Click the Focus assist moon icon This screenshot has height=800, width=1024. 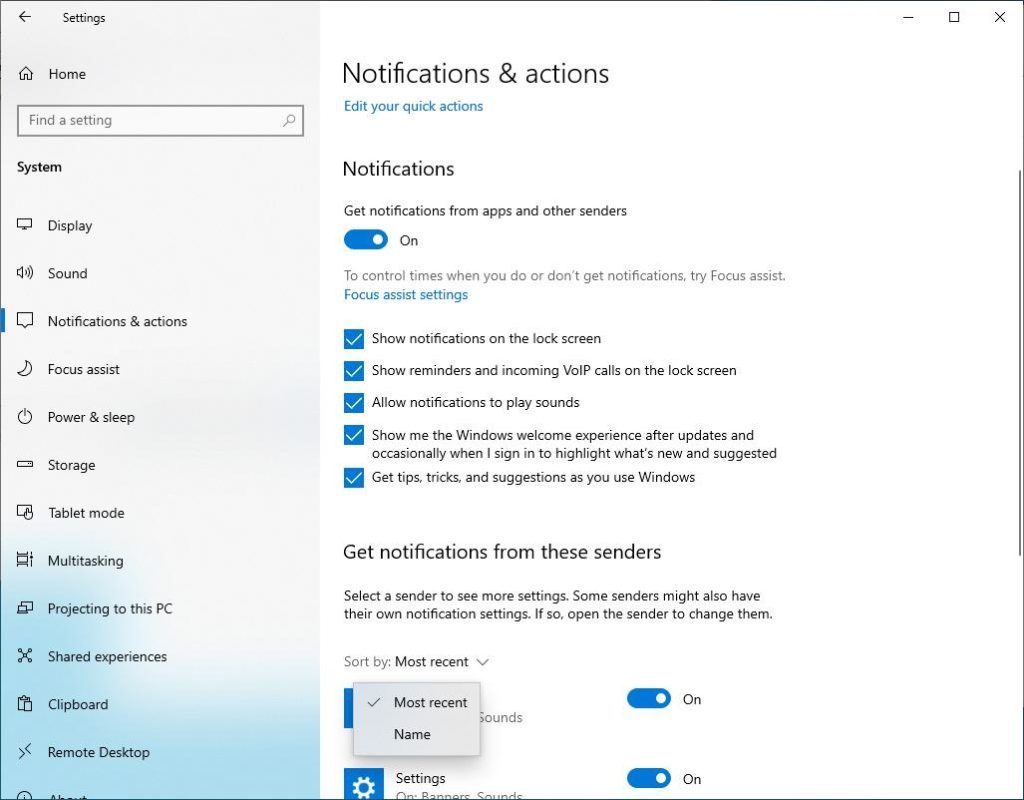click(24, 369)
